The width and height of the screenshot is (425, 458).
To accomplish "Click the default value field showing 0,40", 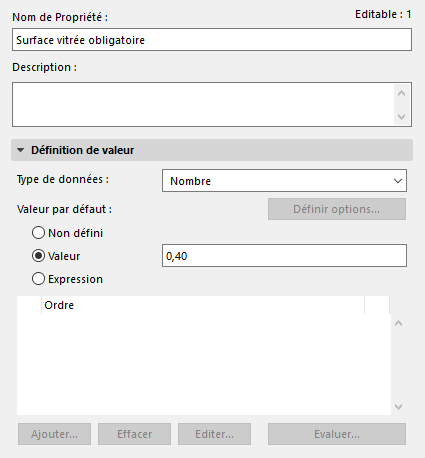I will [x=284, y=256].
